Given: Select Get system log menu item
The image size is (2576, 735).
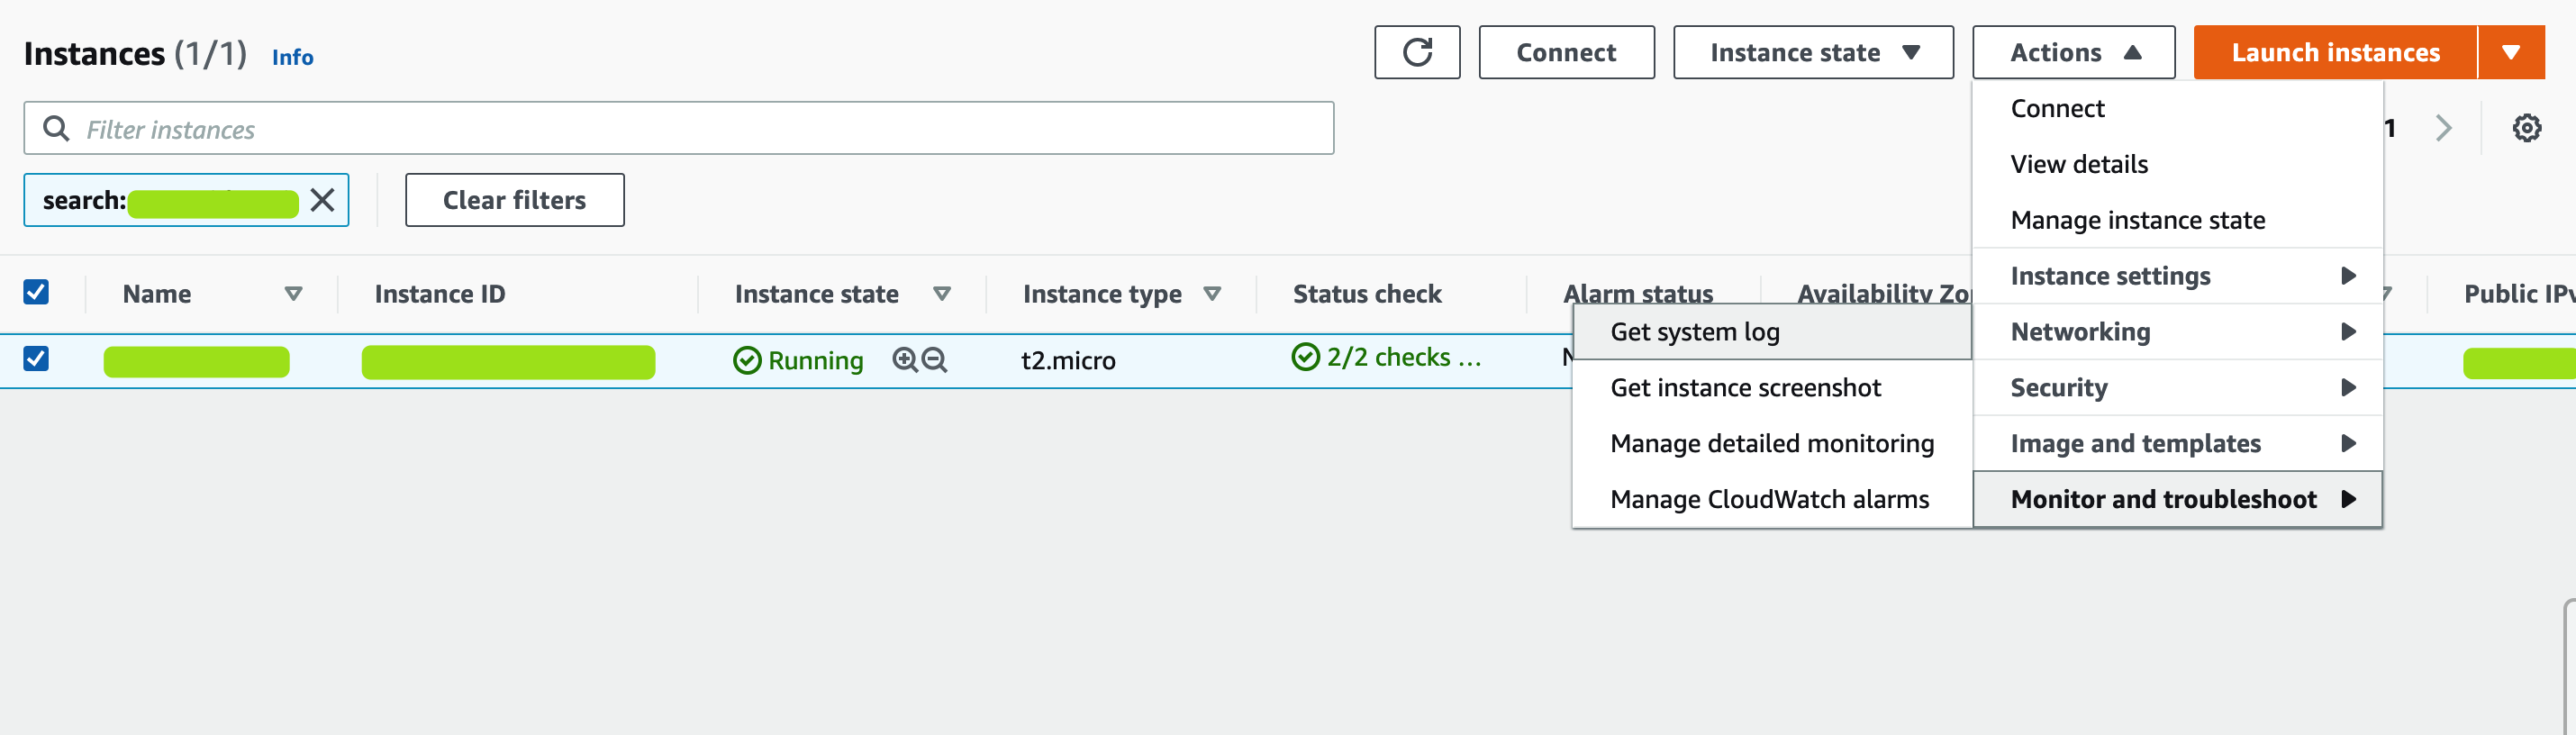Looking at the screenshot, I should click(1695, 332).
